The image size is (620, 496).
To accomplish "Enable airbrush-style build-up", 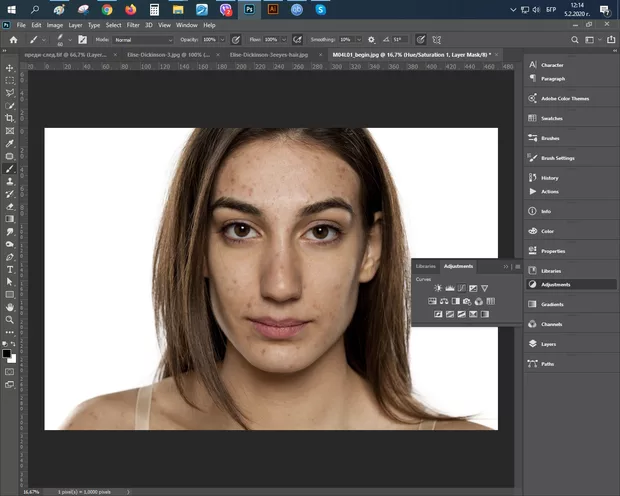I will [297, 39].
